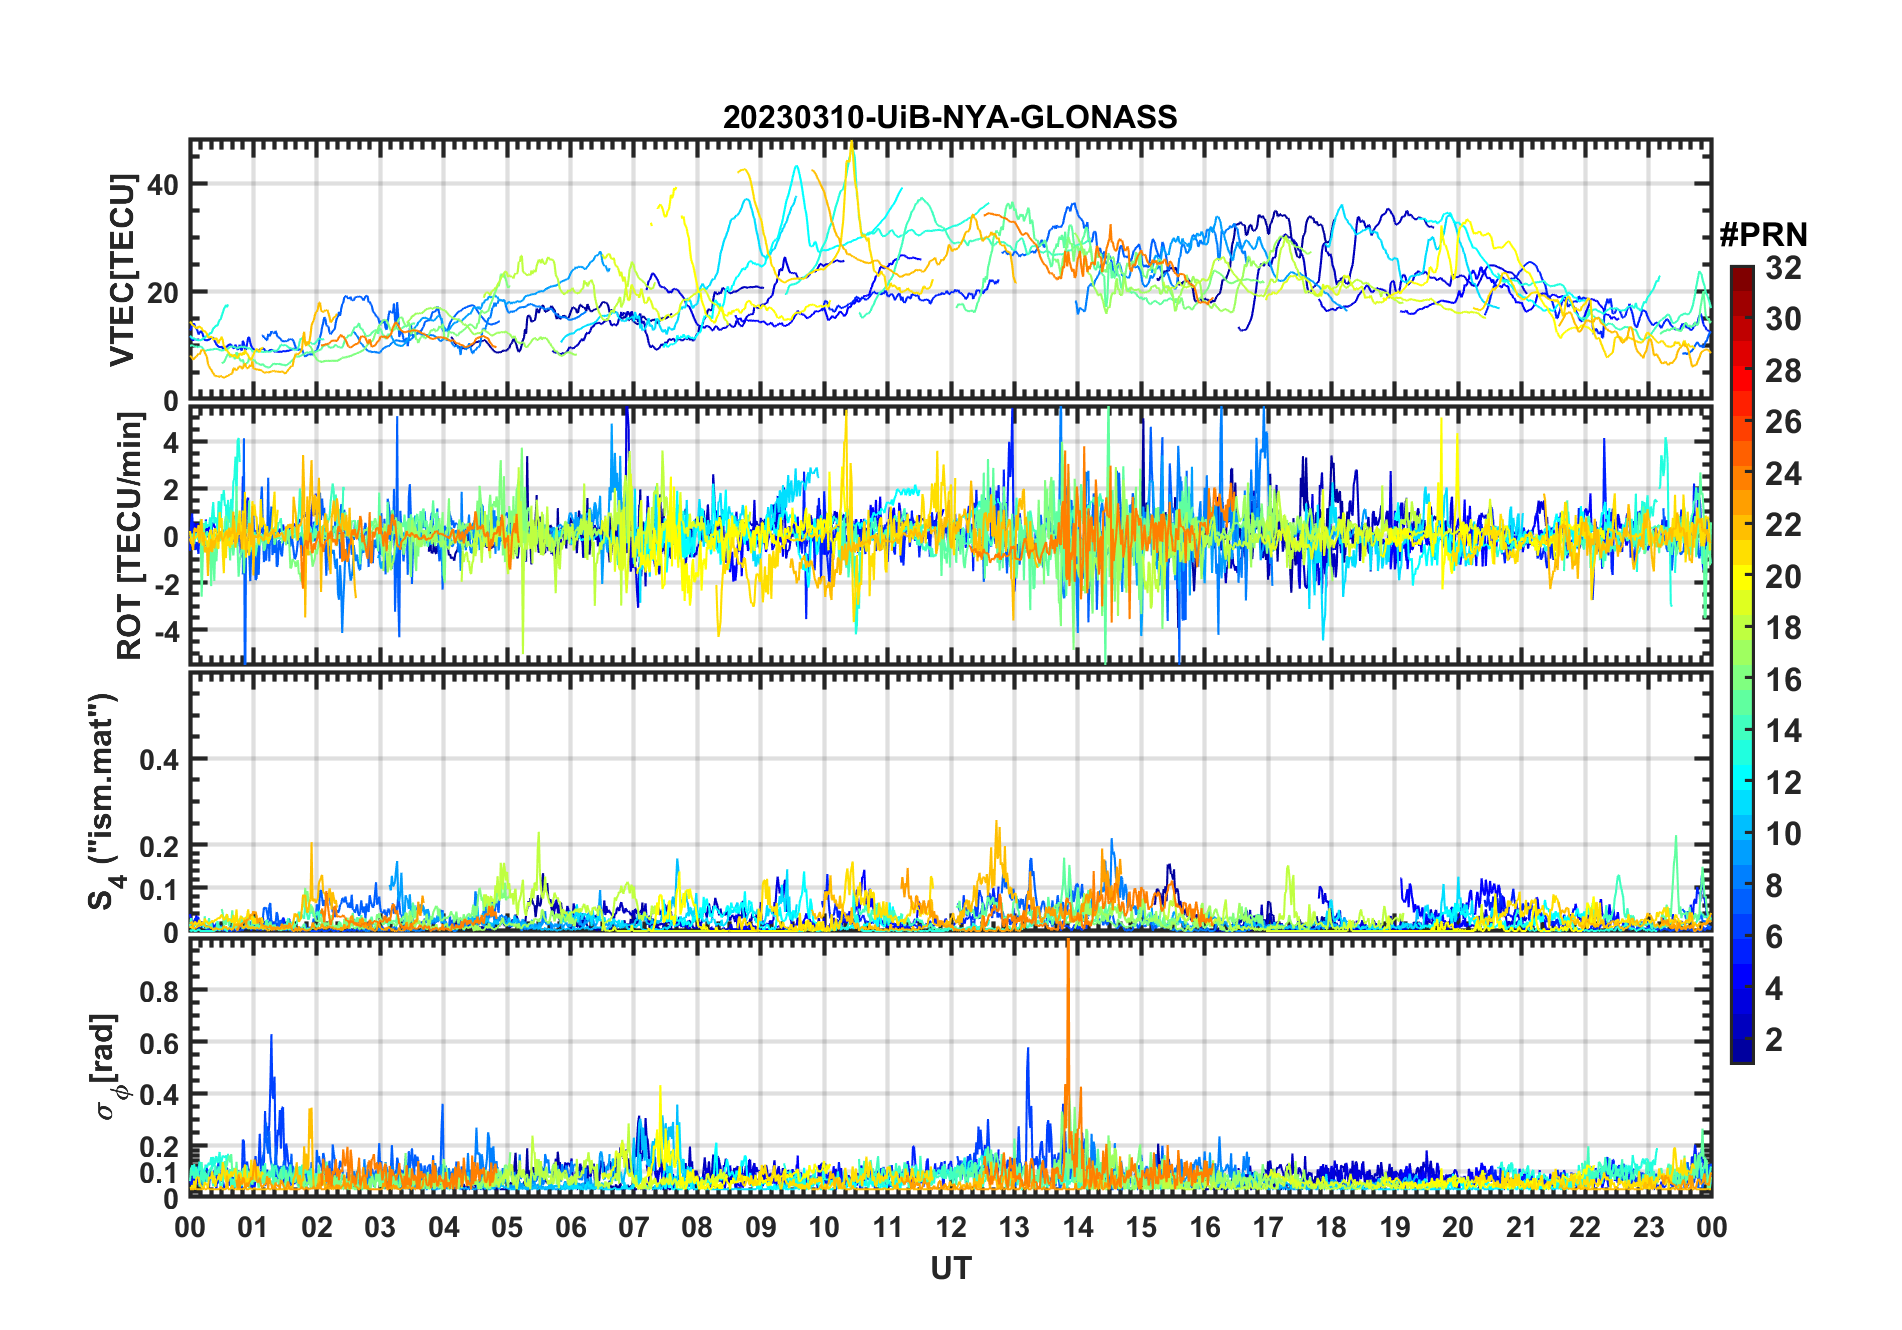Click colorbar tick label 6
Image resolution: width=1902 pixels, height=1330 pixels.
pyautogui.click(x=1774, y=936)
